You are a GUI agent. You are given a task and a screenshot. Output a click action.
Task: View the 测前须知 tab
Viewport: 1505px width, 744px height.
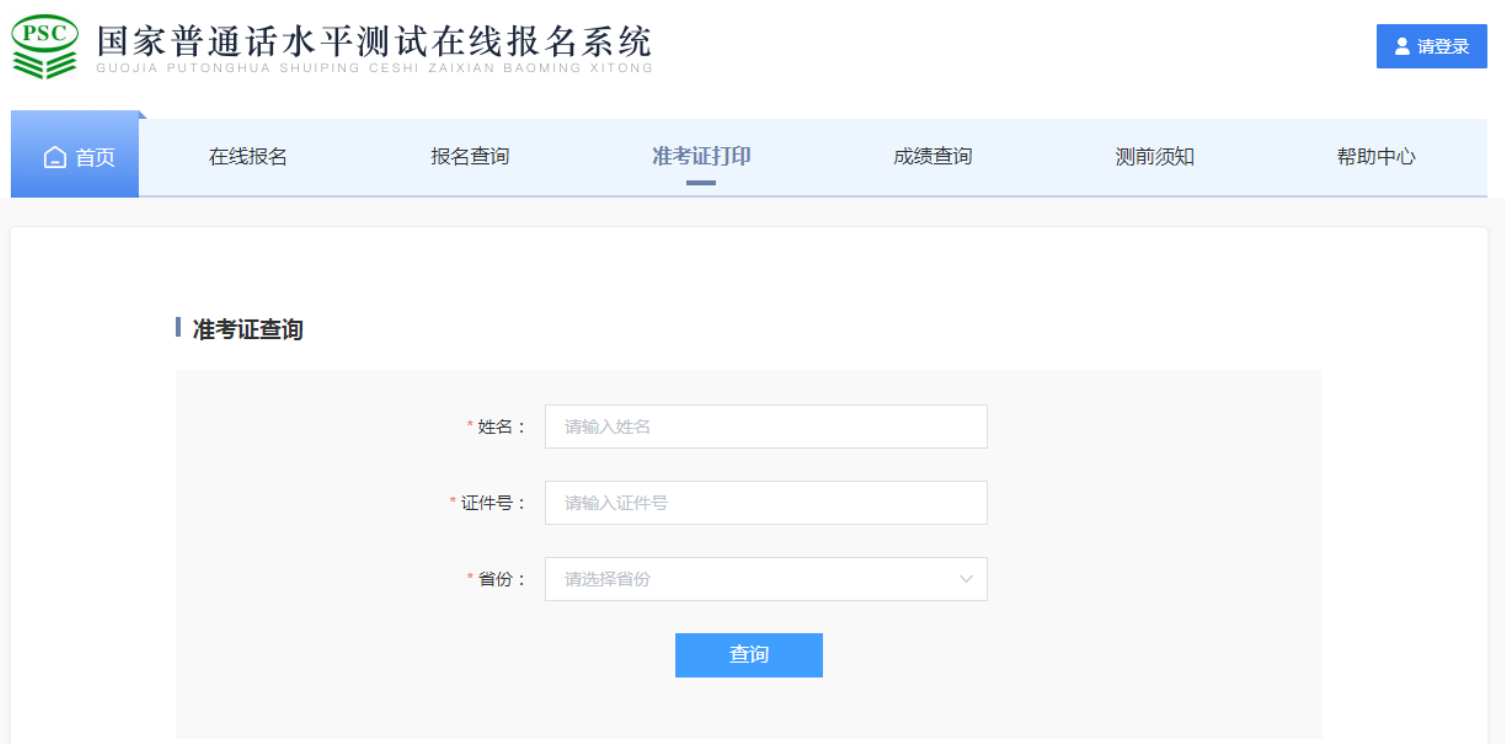(1154, 157)
